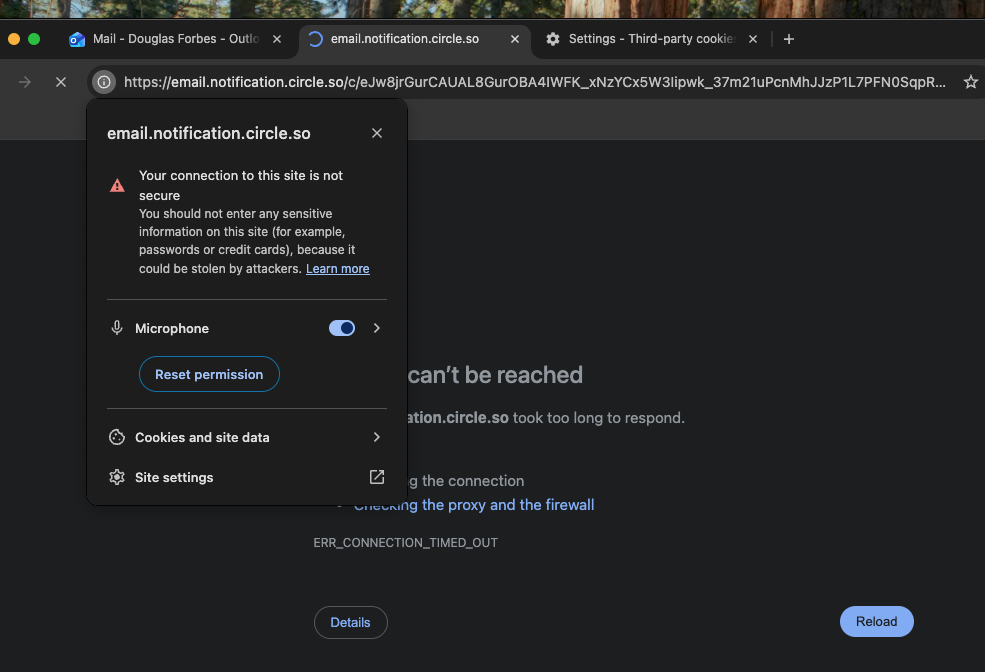Reload the page with Reload button
The image size is (985, 672).
click(x=876, y=622)
